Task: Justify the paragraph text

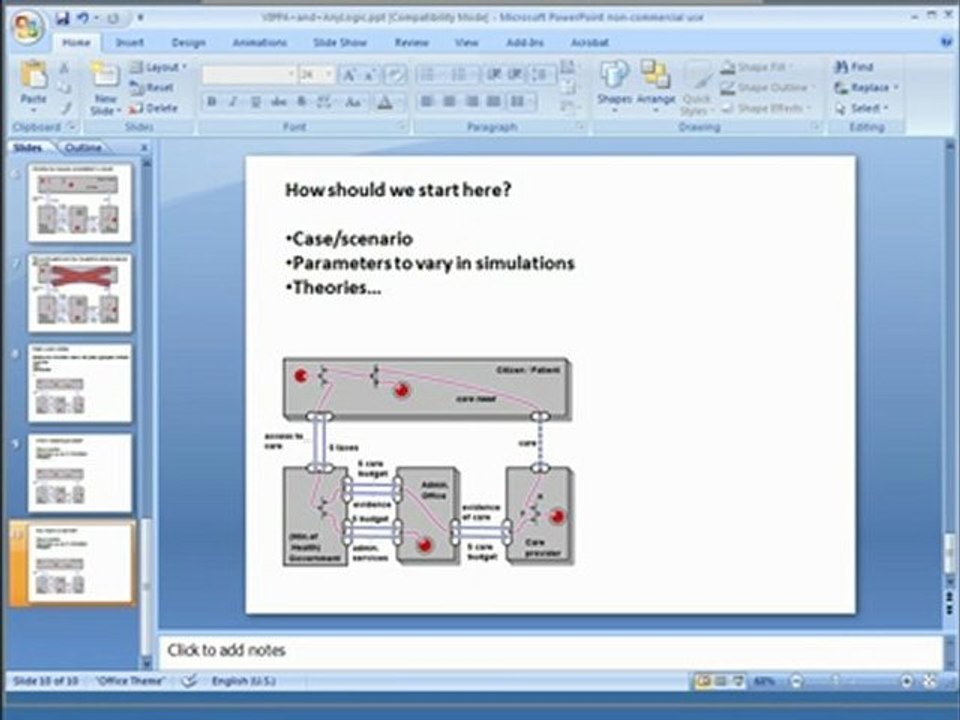Action: point(493,102)
